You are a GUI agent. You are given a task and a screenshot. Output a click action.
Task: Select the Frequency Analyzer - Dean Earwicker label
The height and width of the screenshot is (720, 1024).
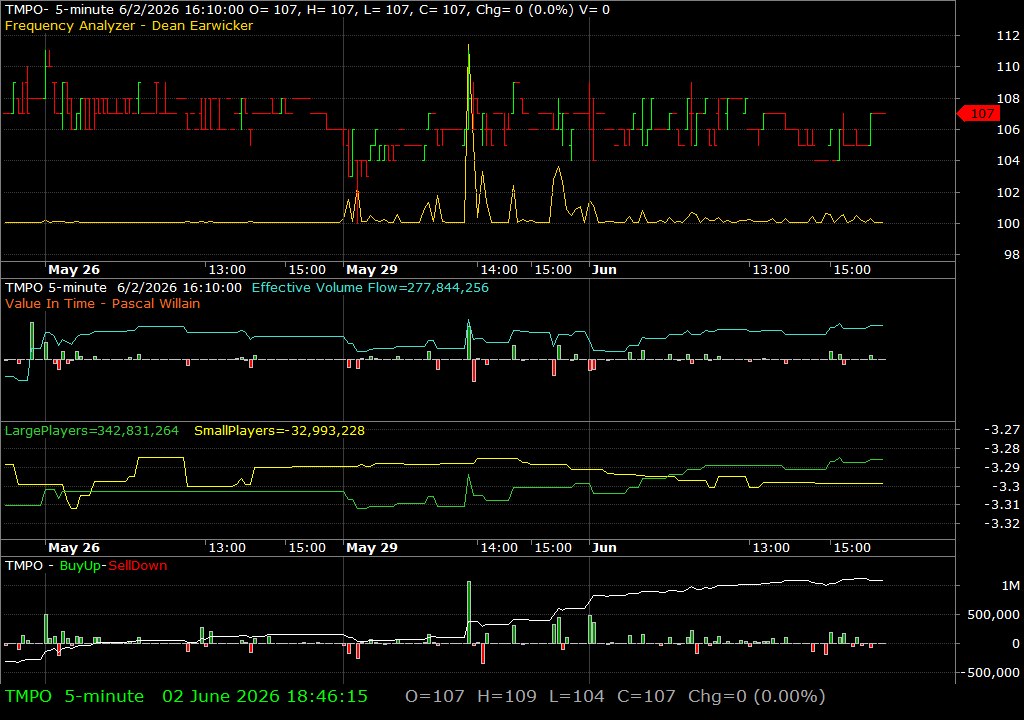[x=129, y=25]
